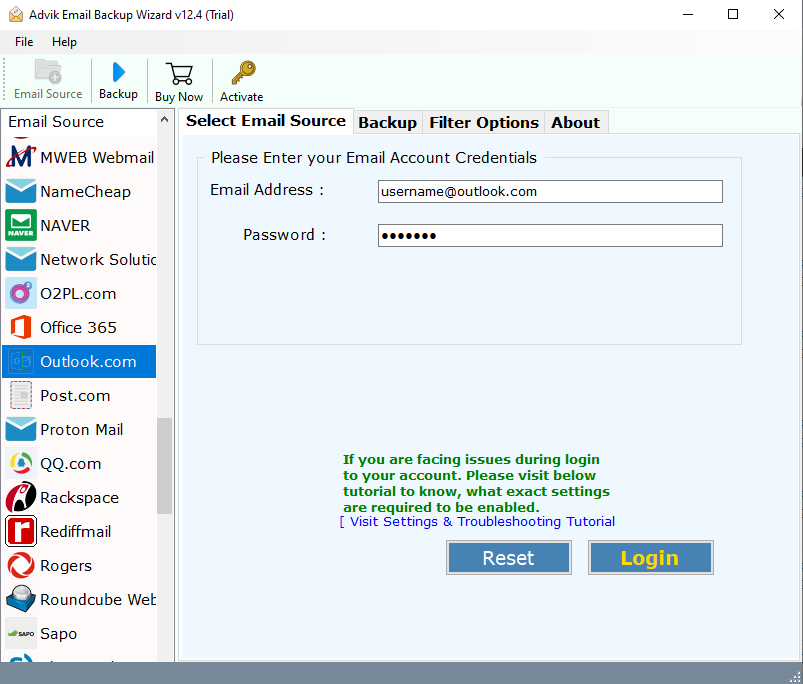Open the About tab
The height and width of the screenshot is (684, 803).
click(576, 123)
